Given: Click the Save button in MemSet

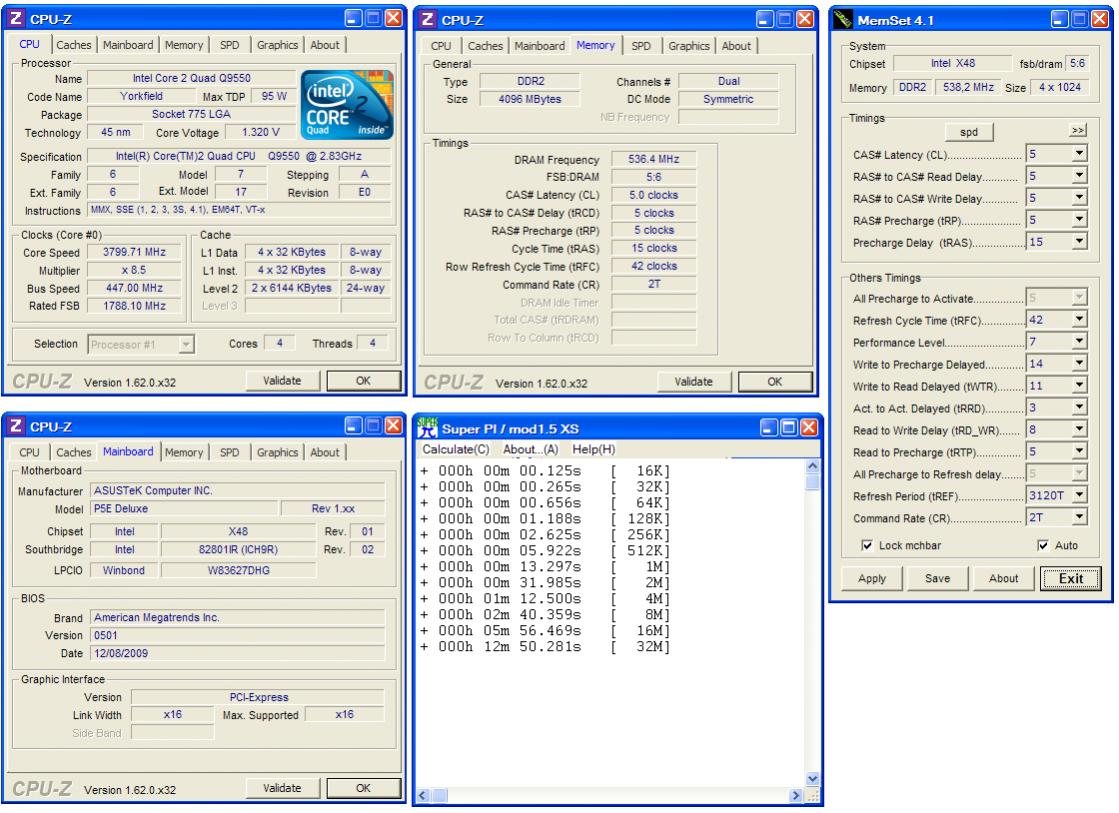Looking at the screenshot, I should pos(937,579).
